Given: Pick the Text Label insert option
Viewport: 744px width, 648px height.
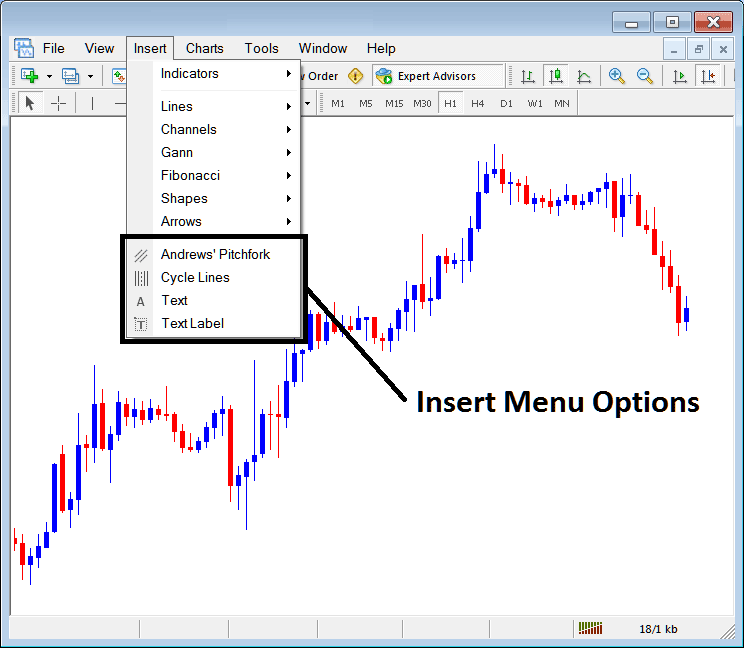Looking at the screenshot, I should tap(192, 323).
